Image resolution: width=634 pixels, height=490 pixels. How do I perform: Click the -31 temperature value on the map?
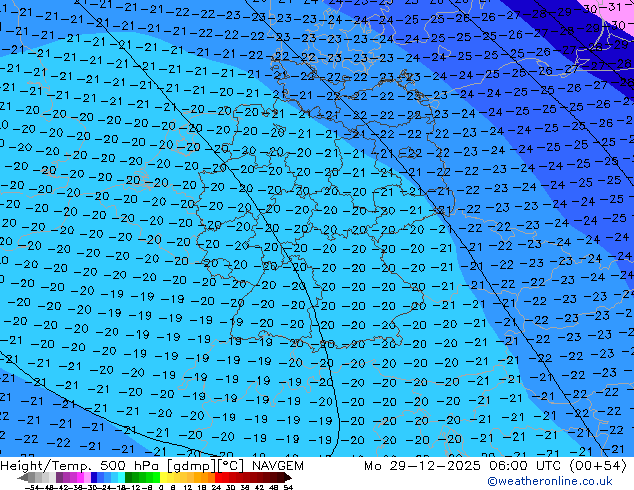(x=616, y=8)
